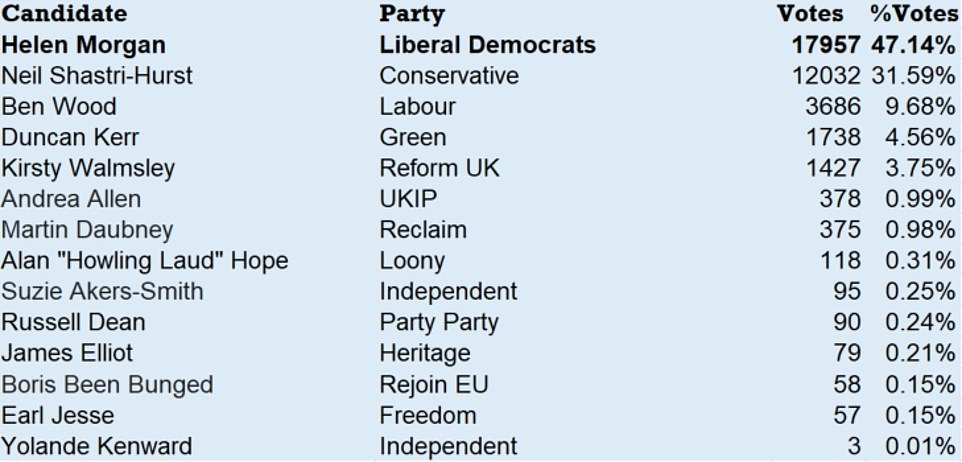
Task: Select the Conservative party cell
Action: pos(449,76)
